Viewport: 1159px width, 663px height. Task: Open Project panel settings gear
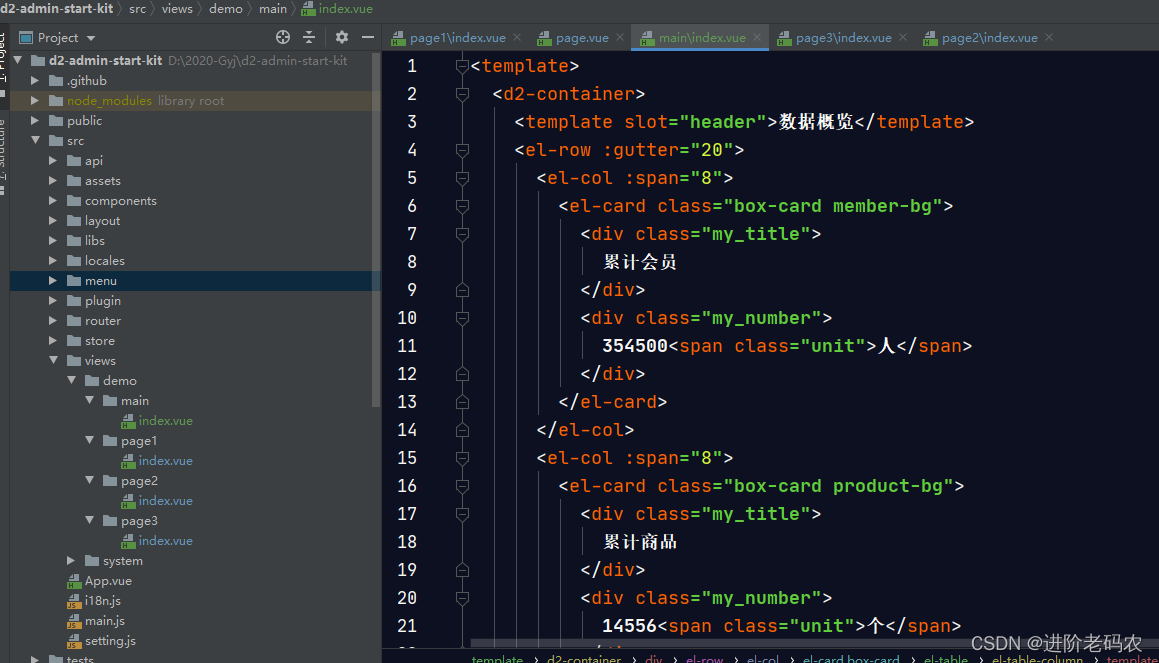tap(341, 37)
